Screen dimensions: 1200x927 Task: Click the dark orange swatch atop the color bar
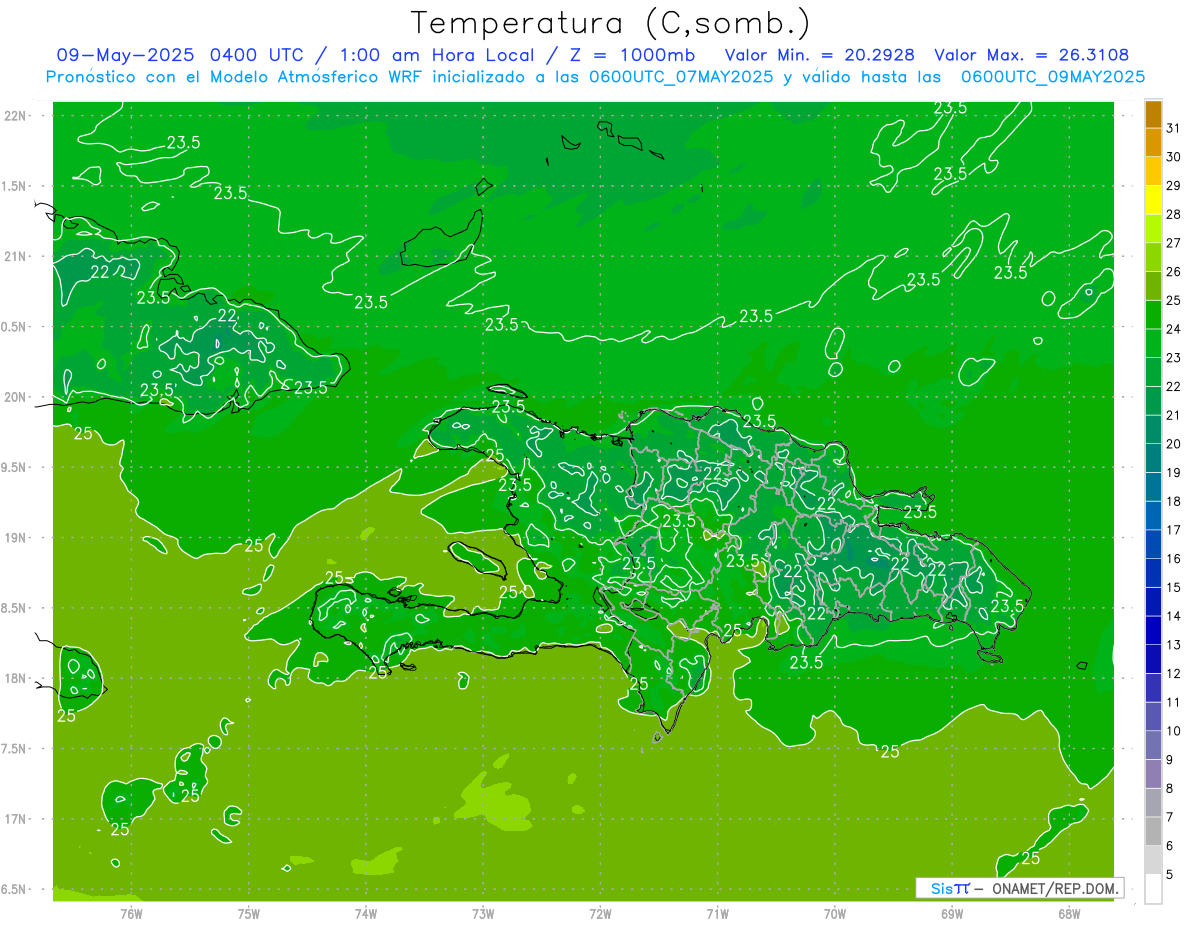click(1154, 115)
